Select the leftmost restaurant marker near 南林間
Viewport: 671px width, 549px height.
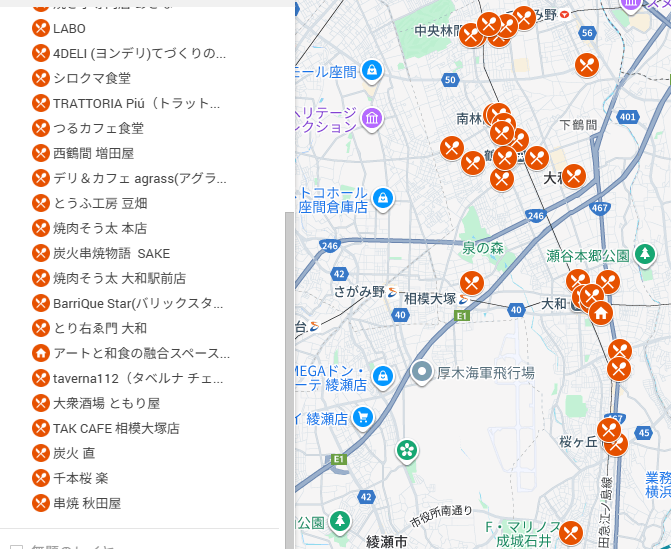click(452, 148)
